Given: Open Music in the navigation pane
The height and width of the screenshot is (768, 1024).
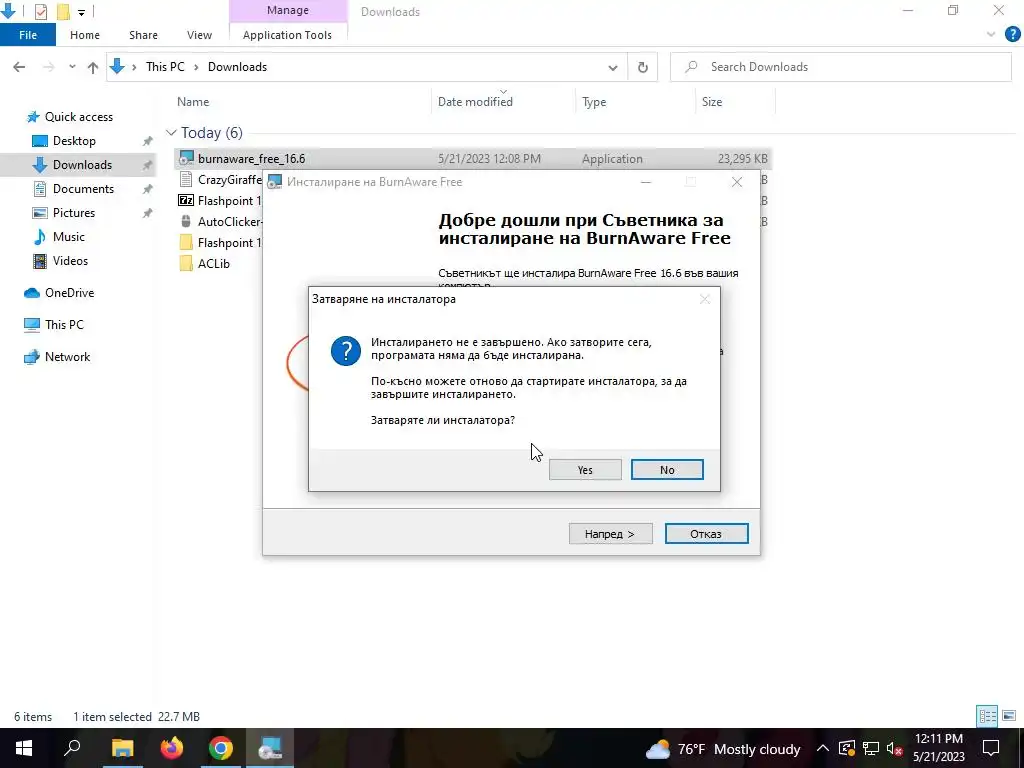Looking at the screenshot, I should [69, 237].
